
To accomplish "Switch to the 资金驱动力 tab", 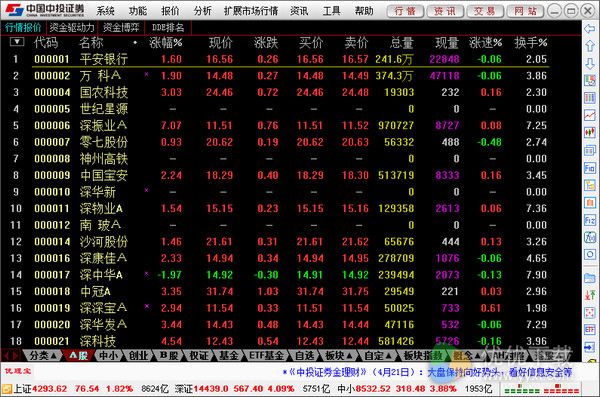I will (x=72, y=28).
